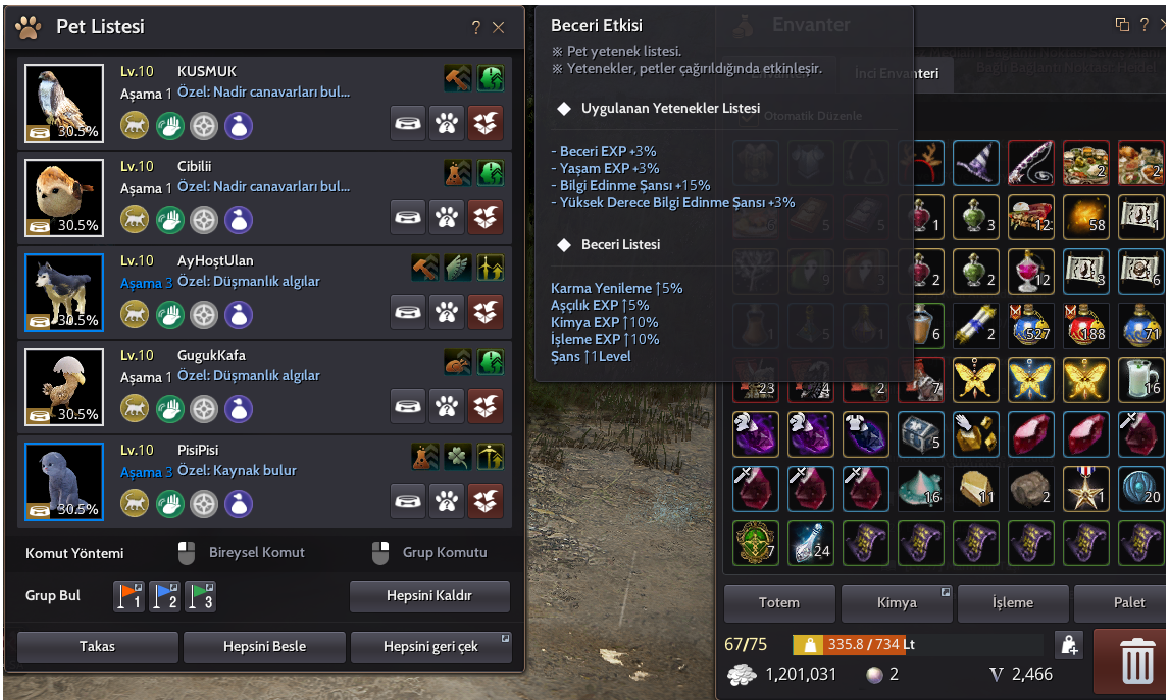
Task: Expand the small arrow on the Kimya button
Action: (945, 592)
